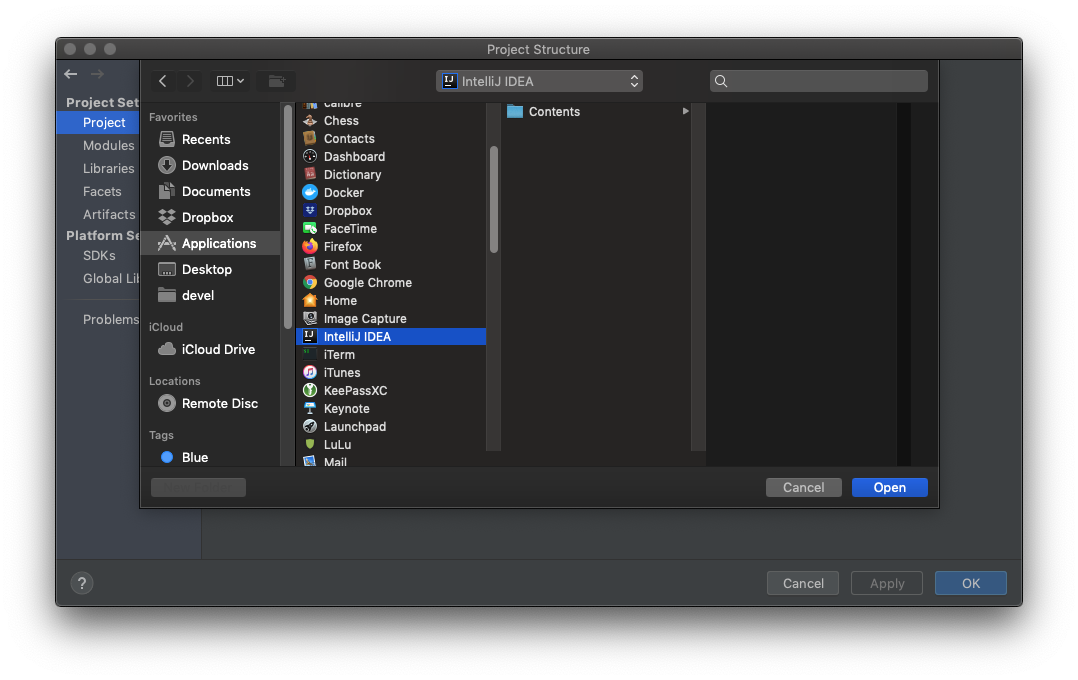Click Cancel in file dialog
The image size is (1078, 680).
(x=804, y=487)
